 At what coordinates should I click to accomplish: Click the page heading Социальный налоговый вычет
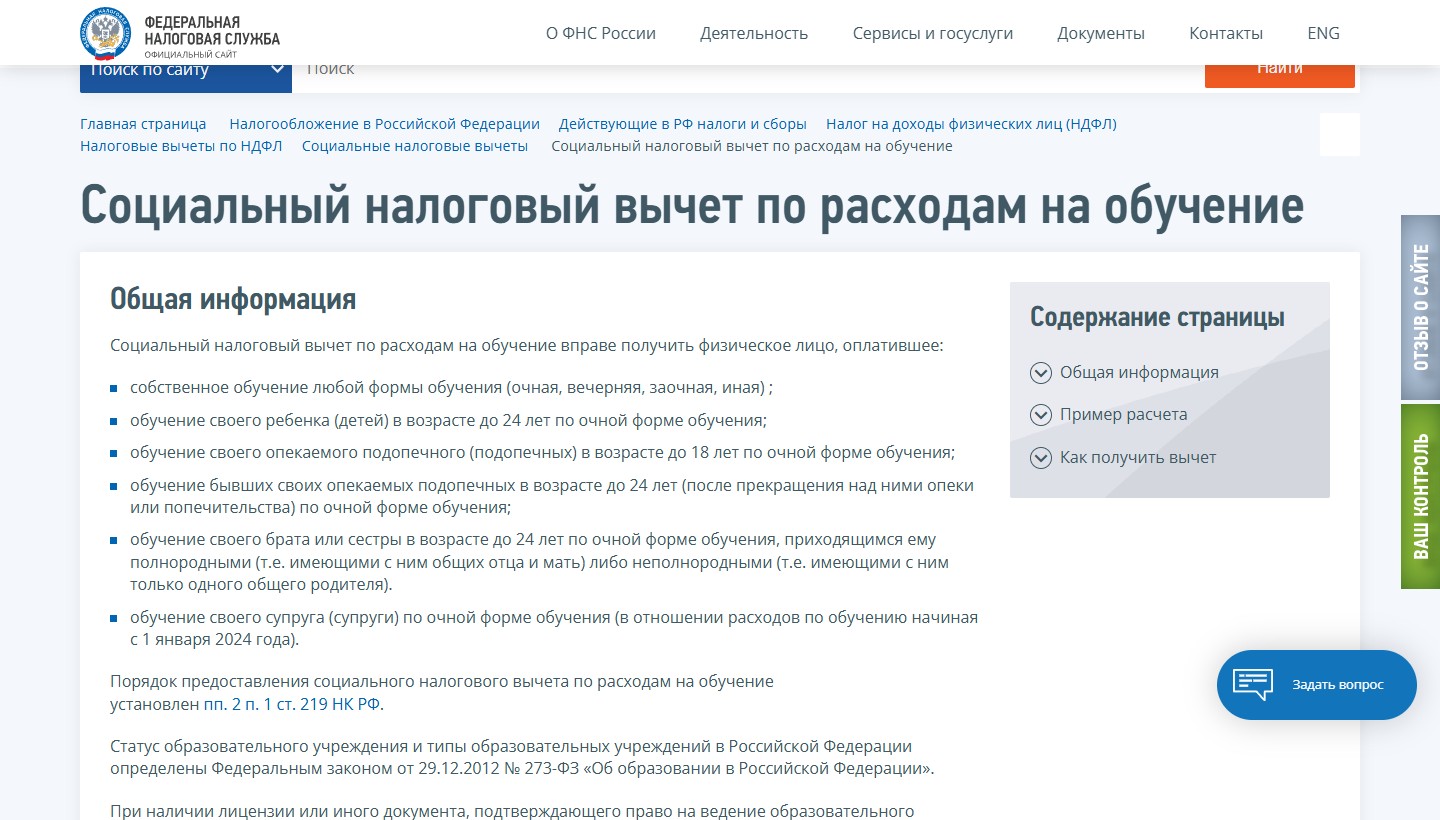(x=692, y=206)
